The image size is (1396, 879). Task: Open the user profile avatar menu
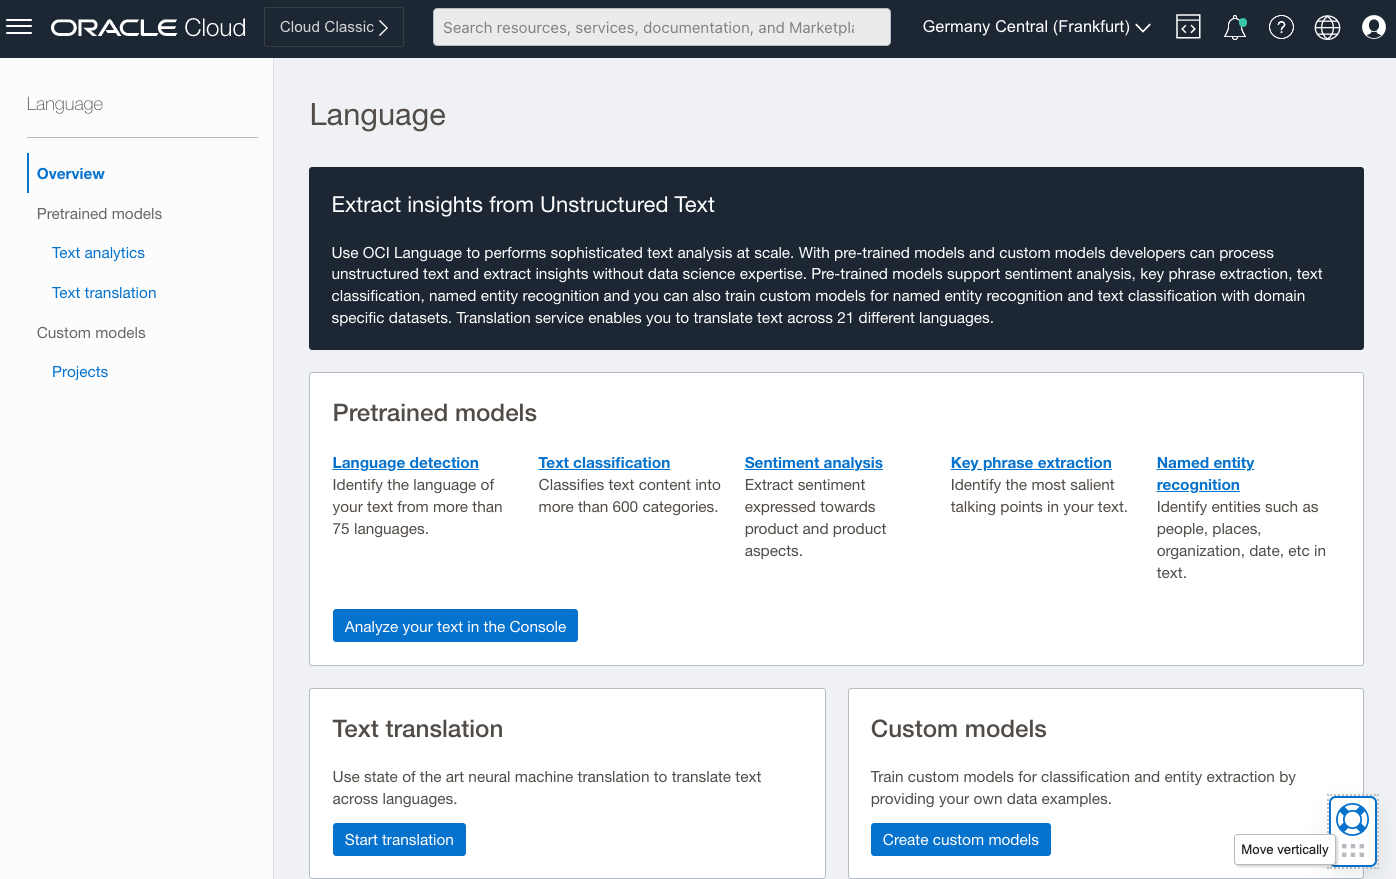click(1374, 27)
